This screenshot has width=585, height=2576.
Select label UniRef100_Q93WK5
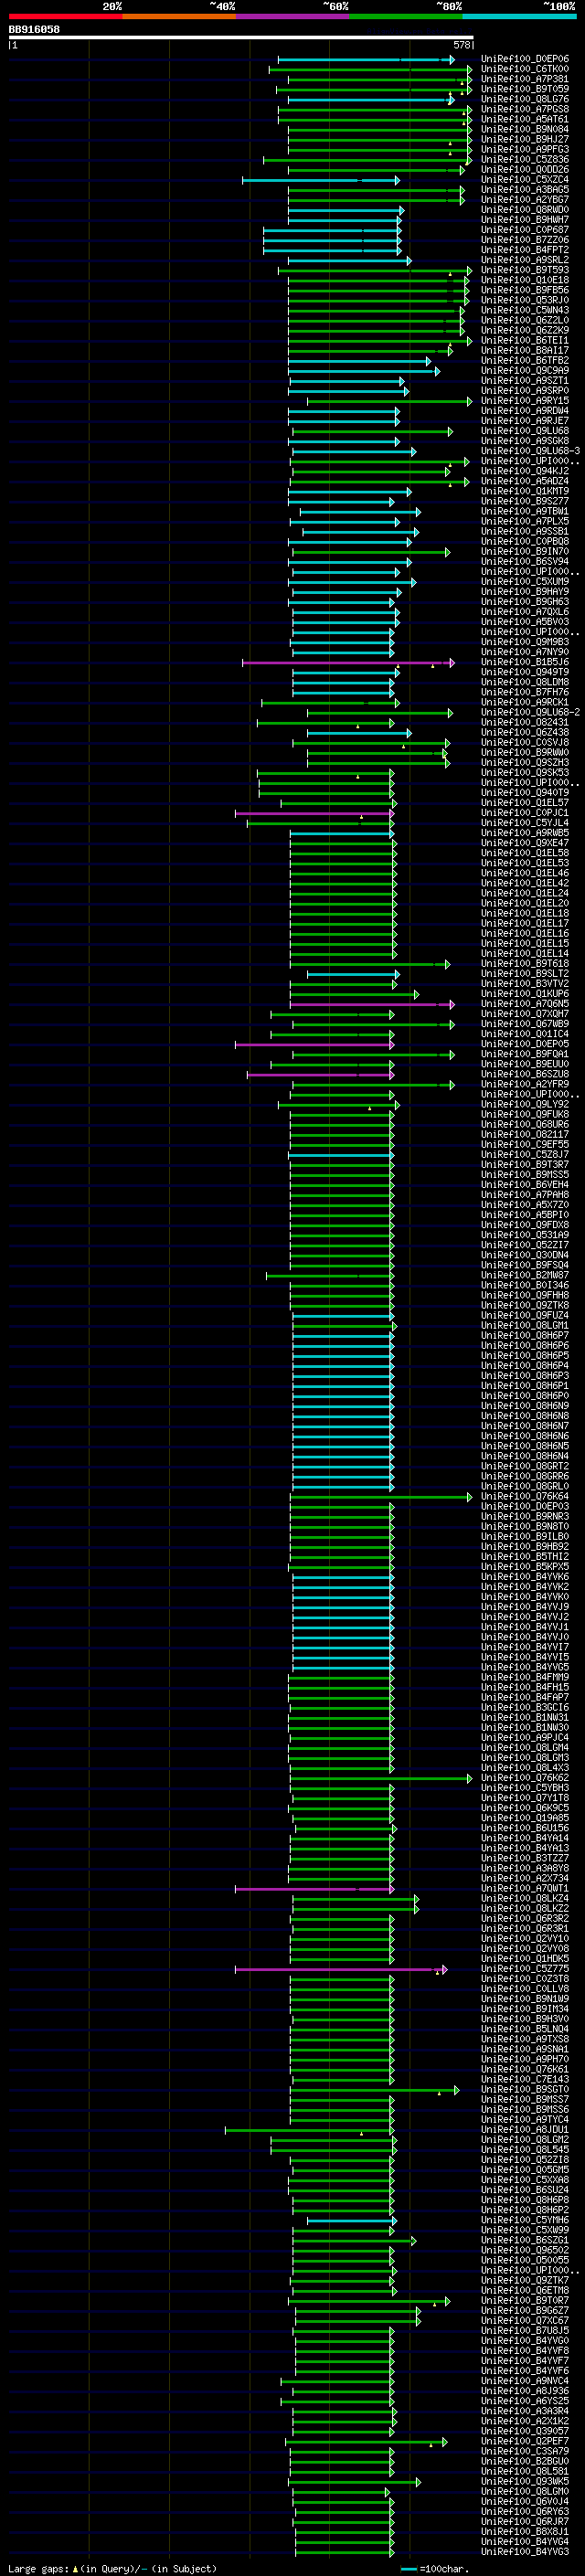(524, 2482)
